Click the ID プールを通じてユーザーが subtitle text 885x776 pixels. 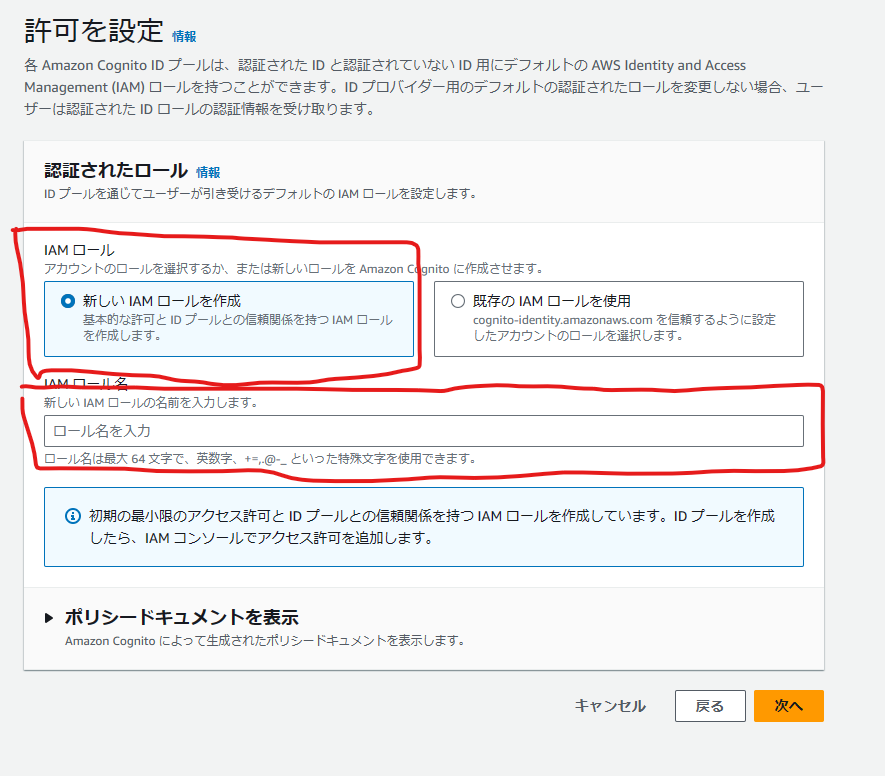pos(260,194)
